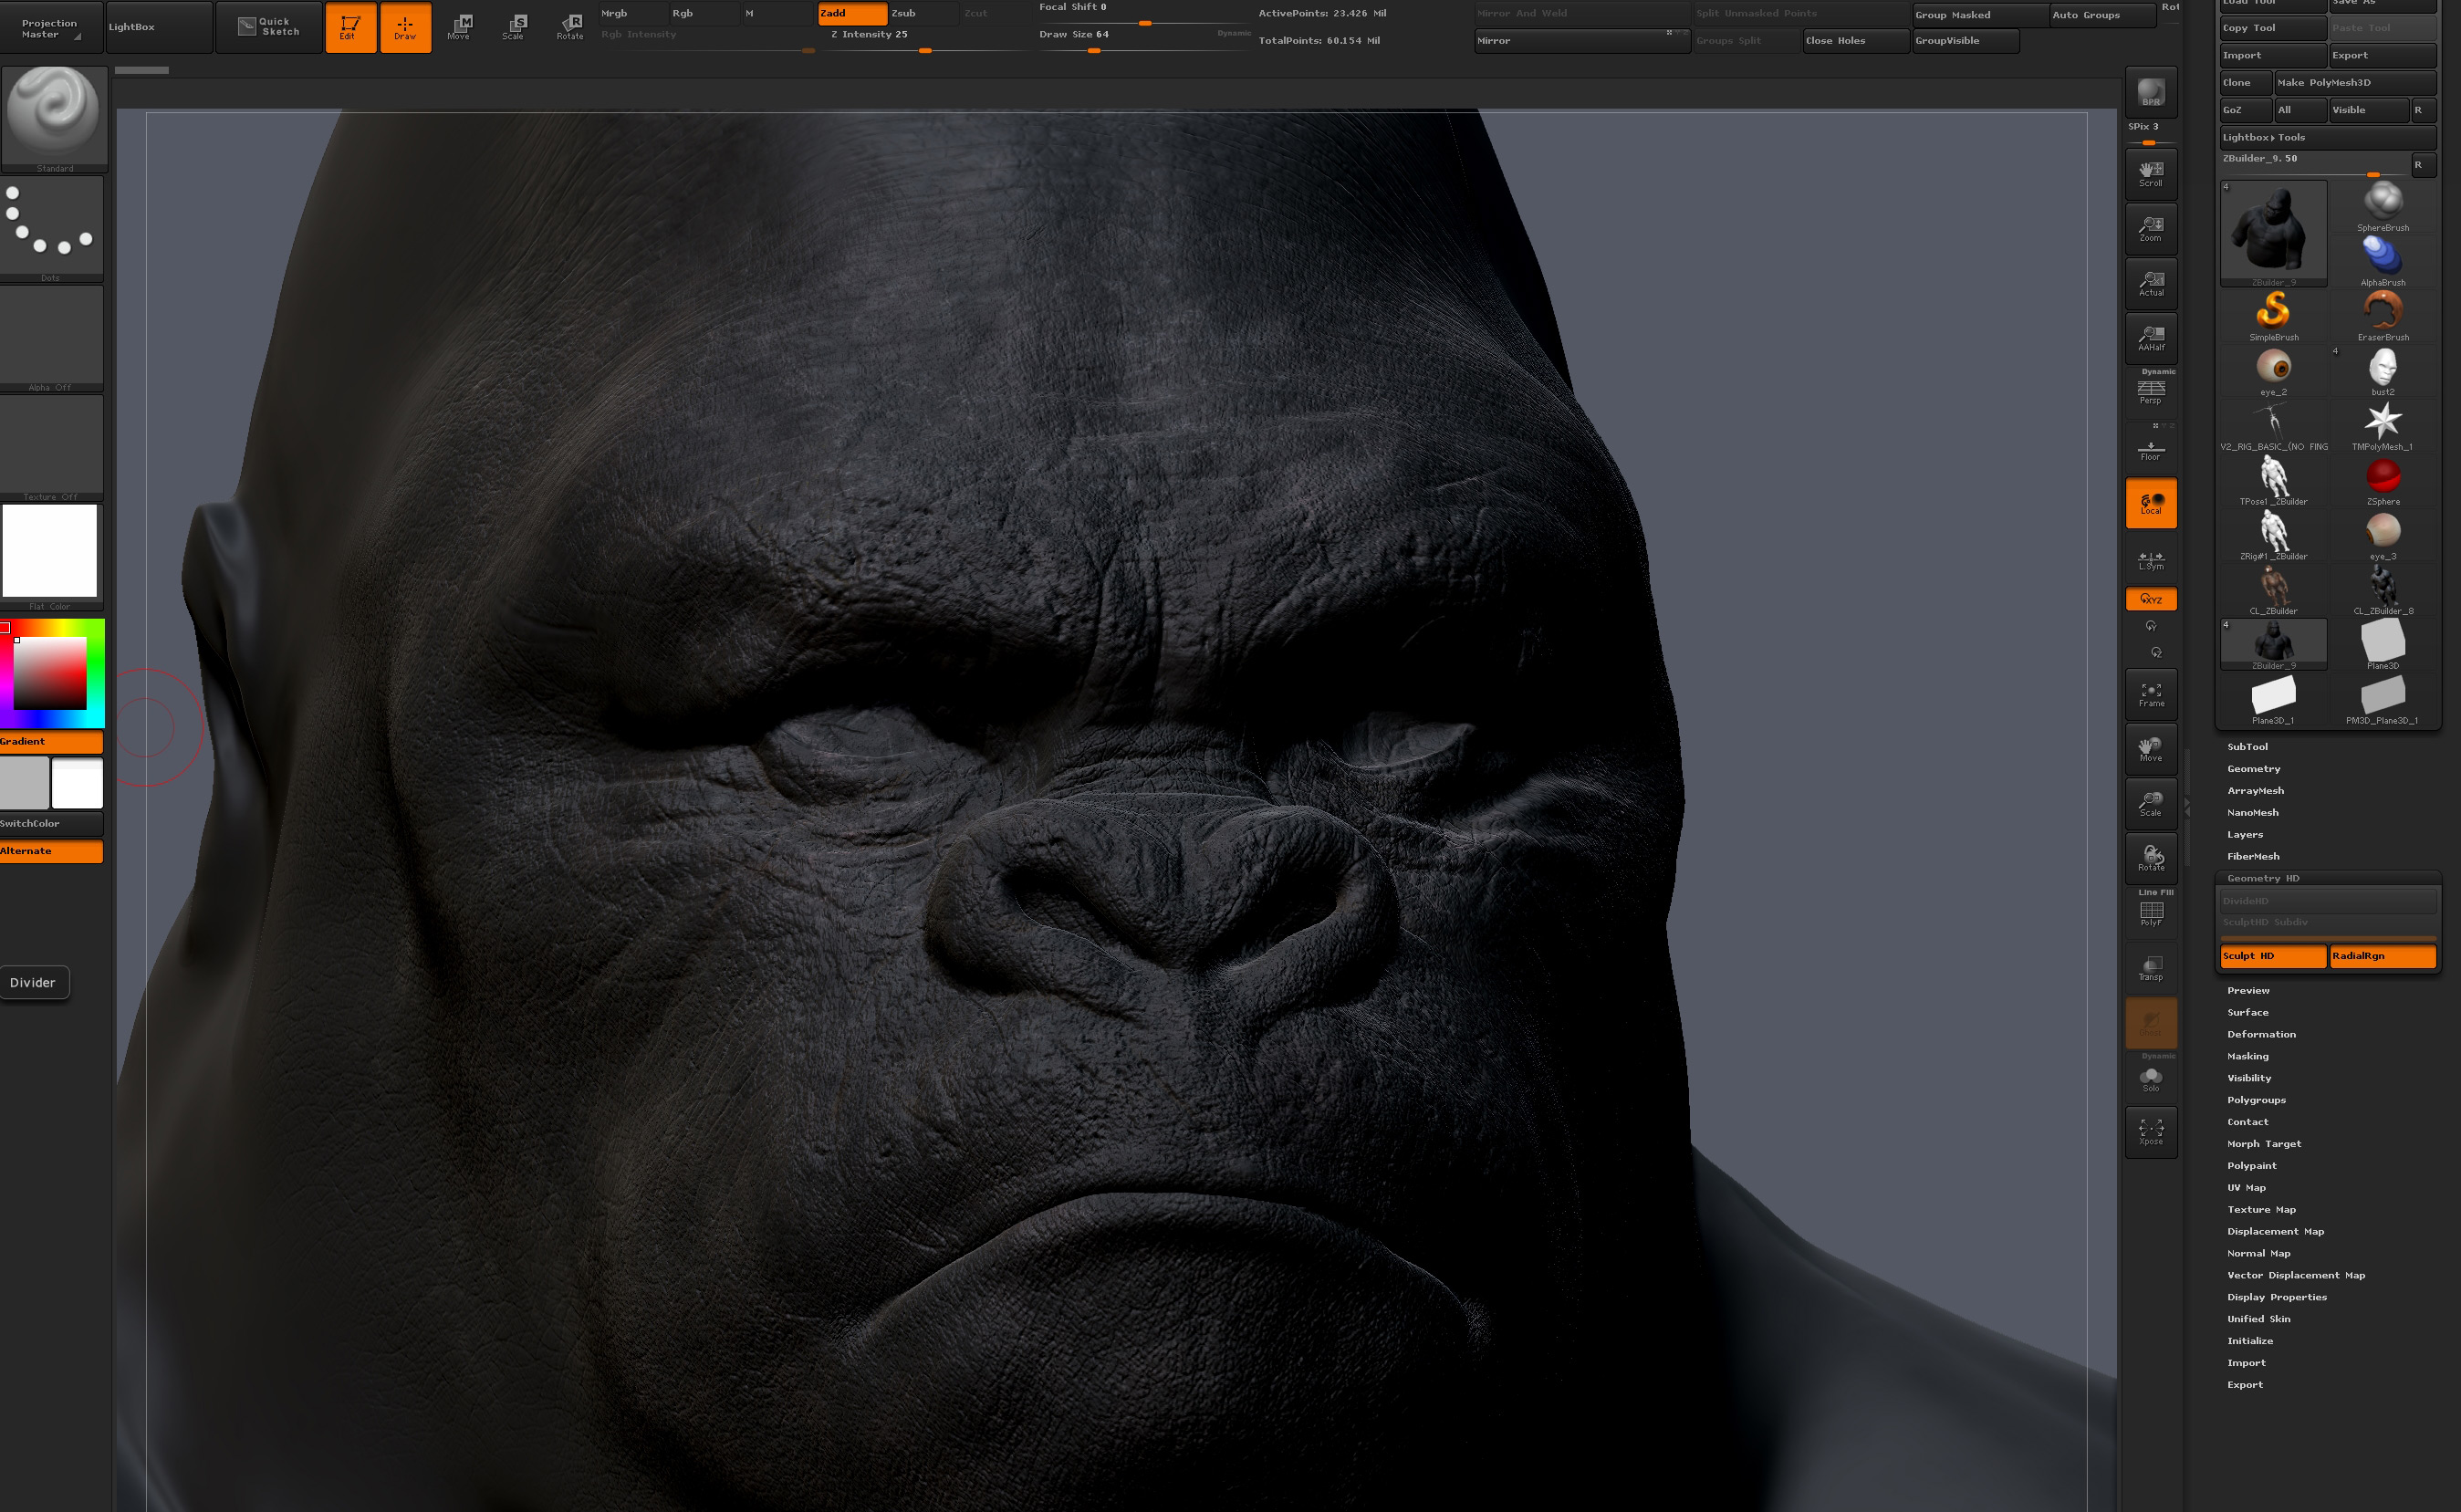Expand the Geometry section
Screen dimensions: 2461x1512
coord(2254,769)
